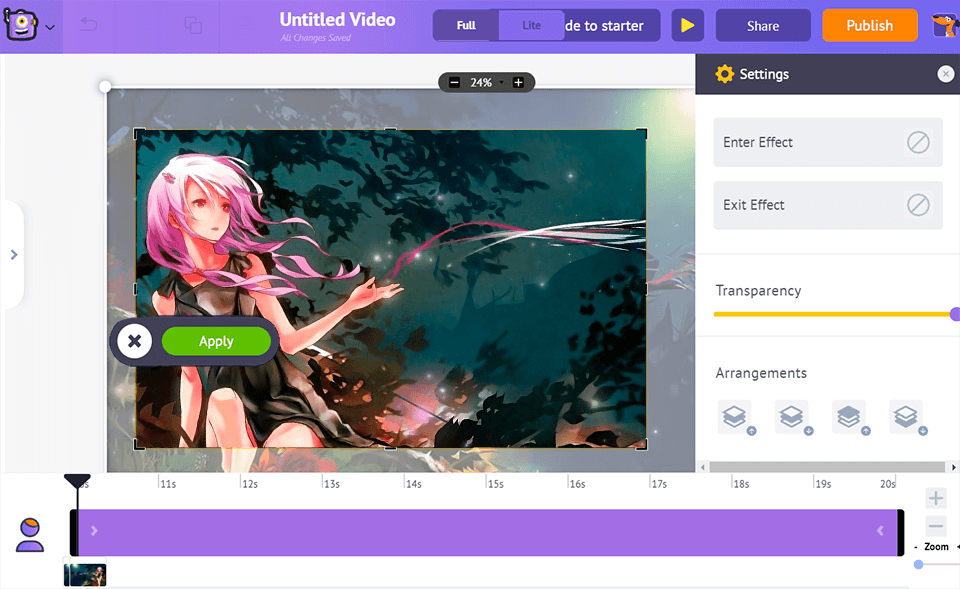
Task: Click the second arrangement layer icon with down arrow
Action: click(793, 418)
